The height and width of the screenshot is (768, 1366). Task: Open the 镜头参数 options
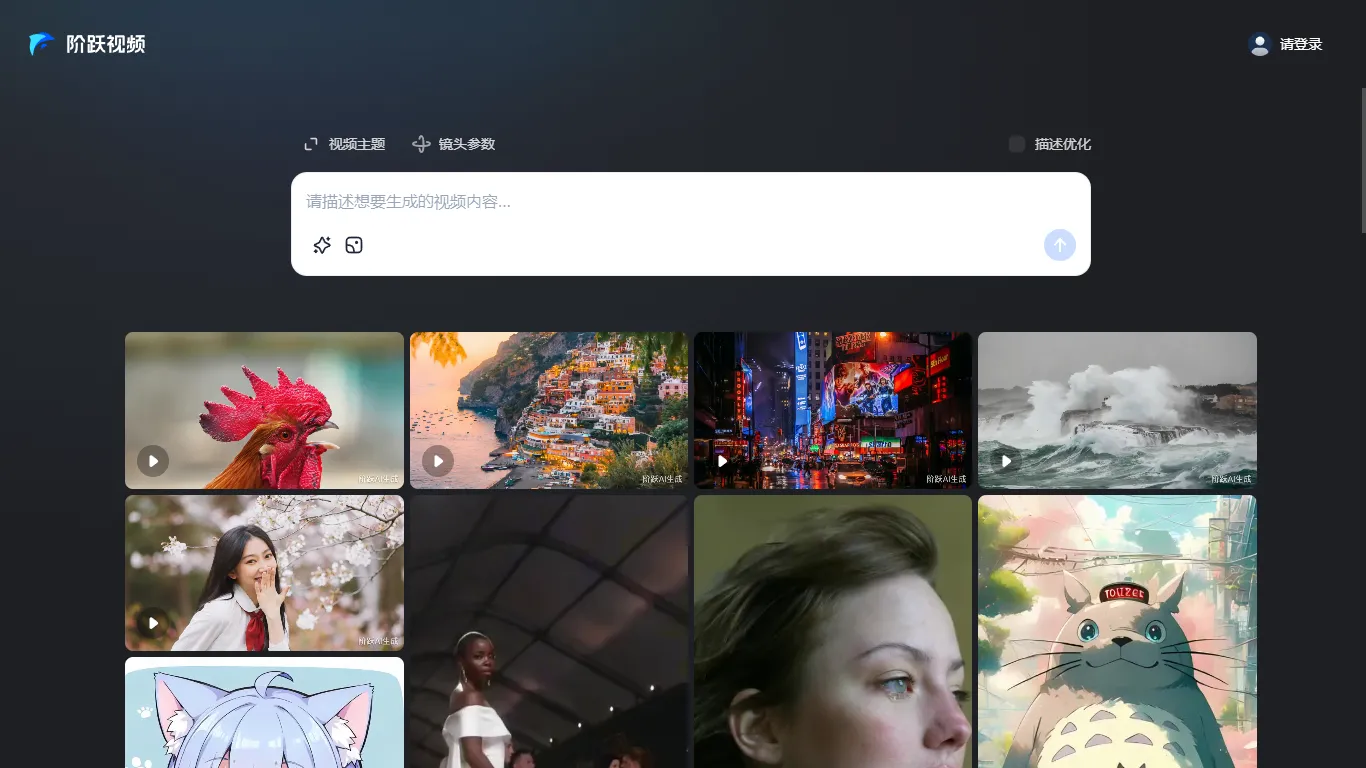(x=454, y=144)
